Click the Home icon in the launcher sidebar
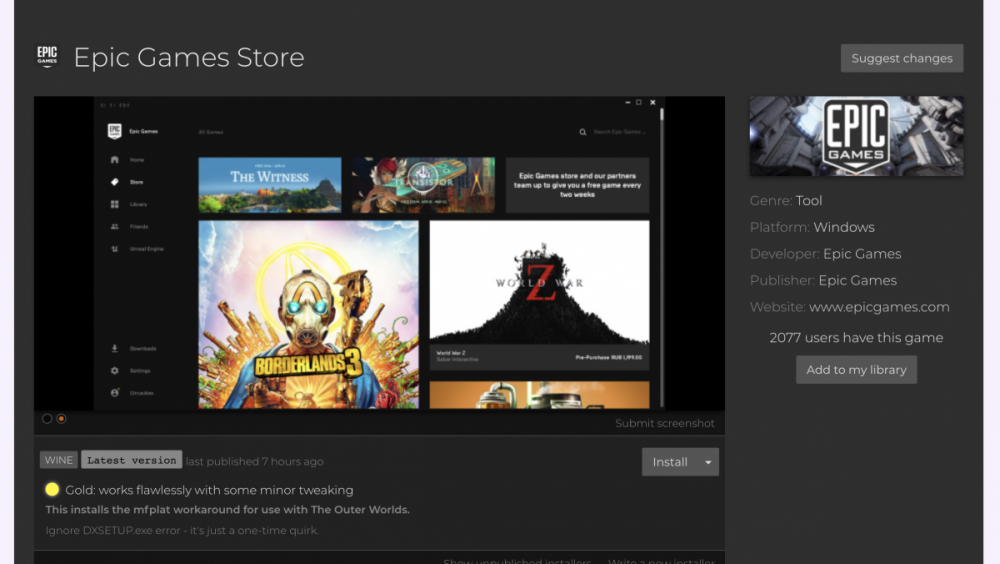 115,160
